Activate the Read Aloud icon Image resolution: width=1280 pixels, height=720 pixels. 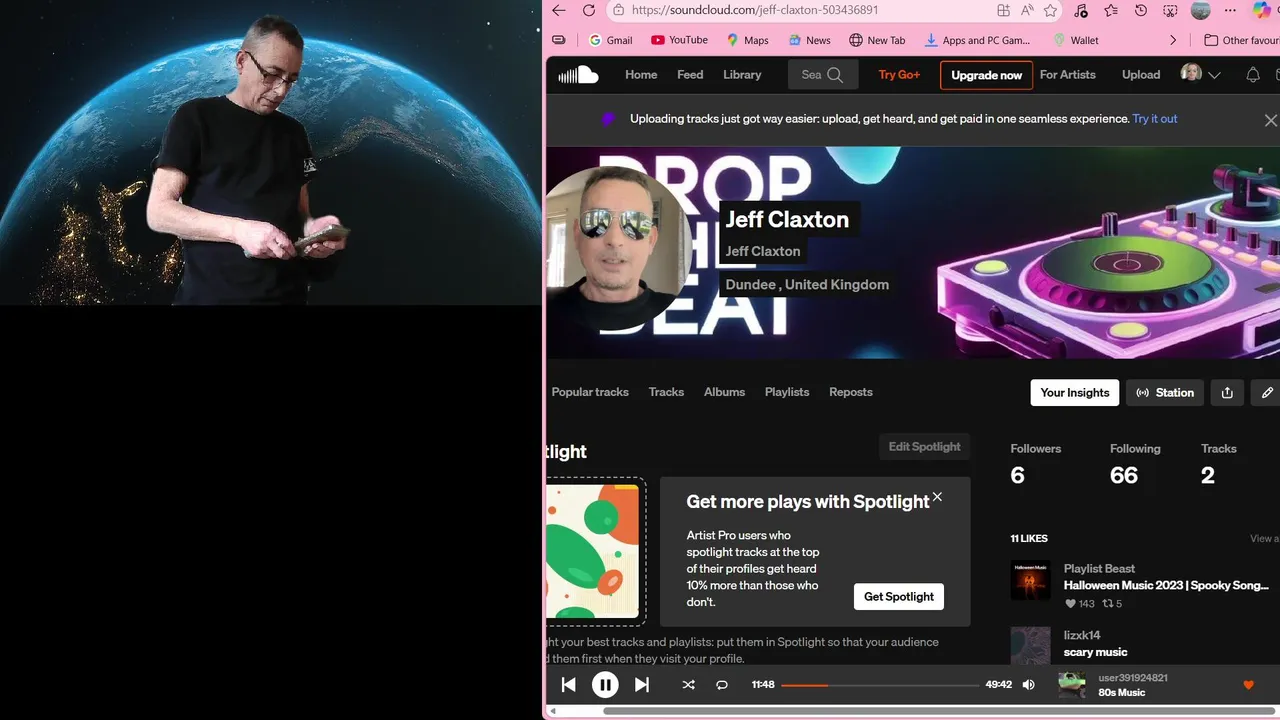1027,10
